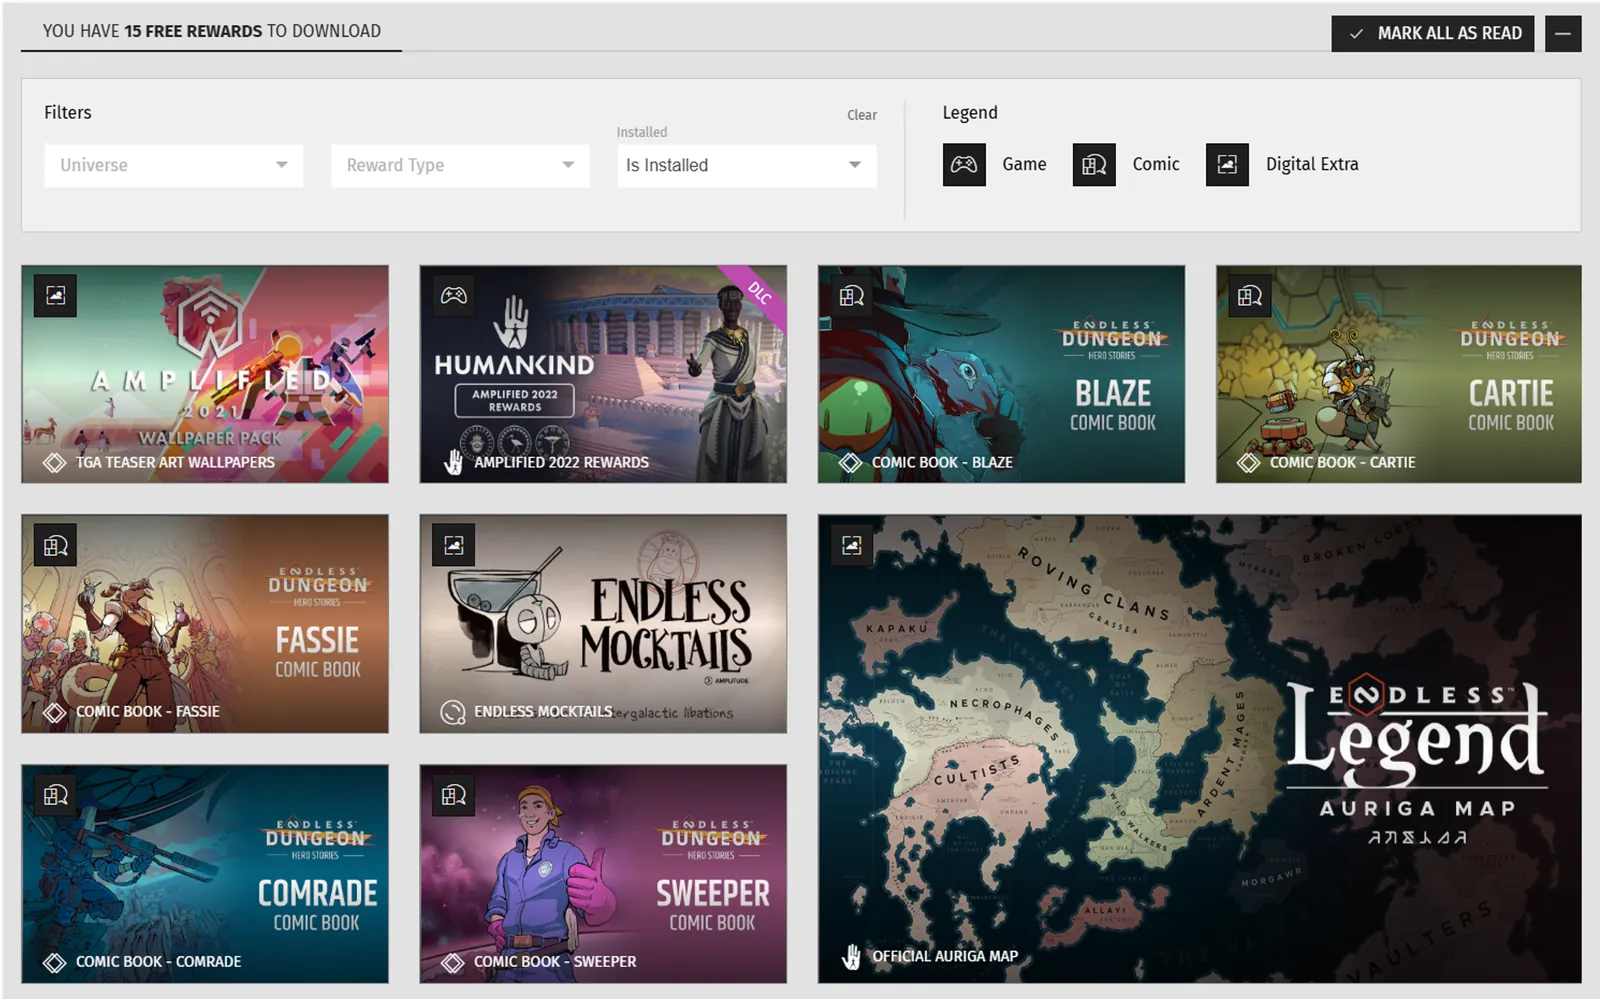Viewport: 1600px width, 999px height.
Task: Click the DLC ribbon on the Humankind card
Action: (759, 293)
